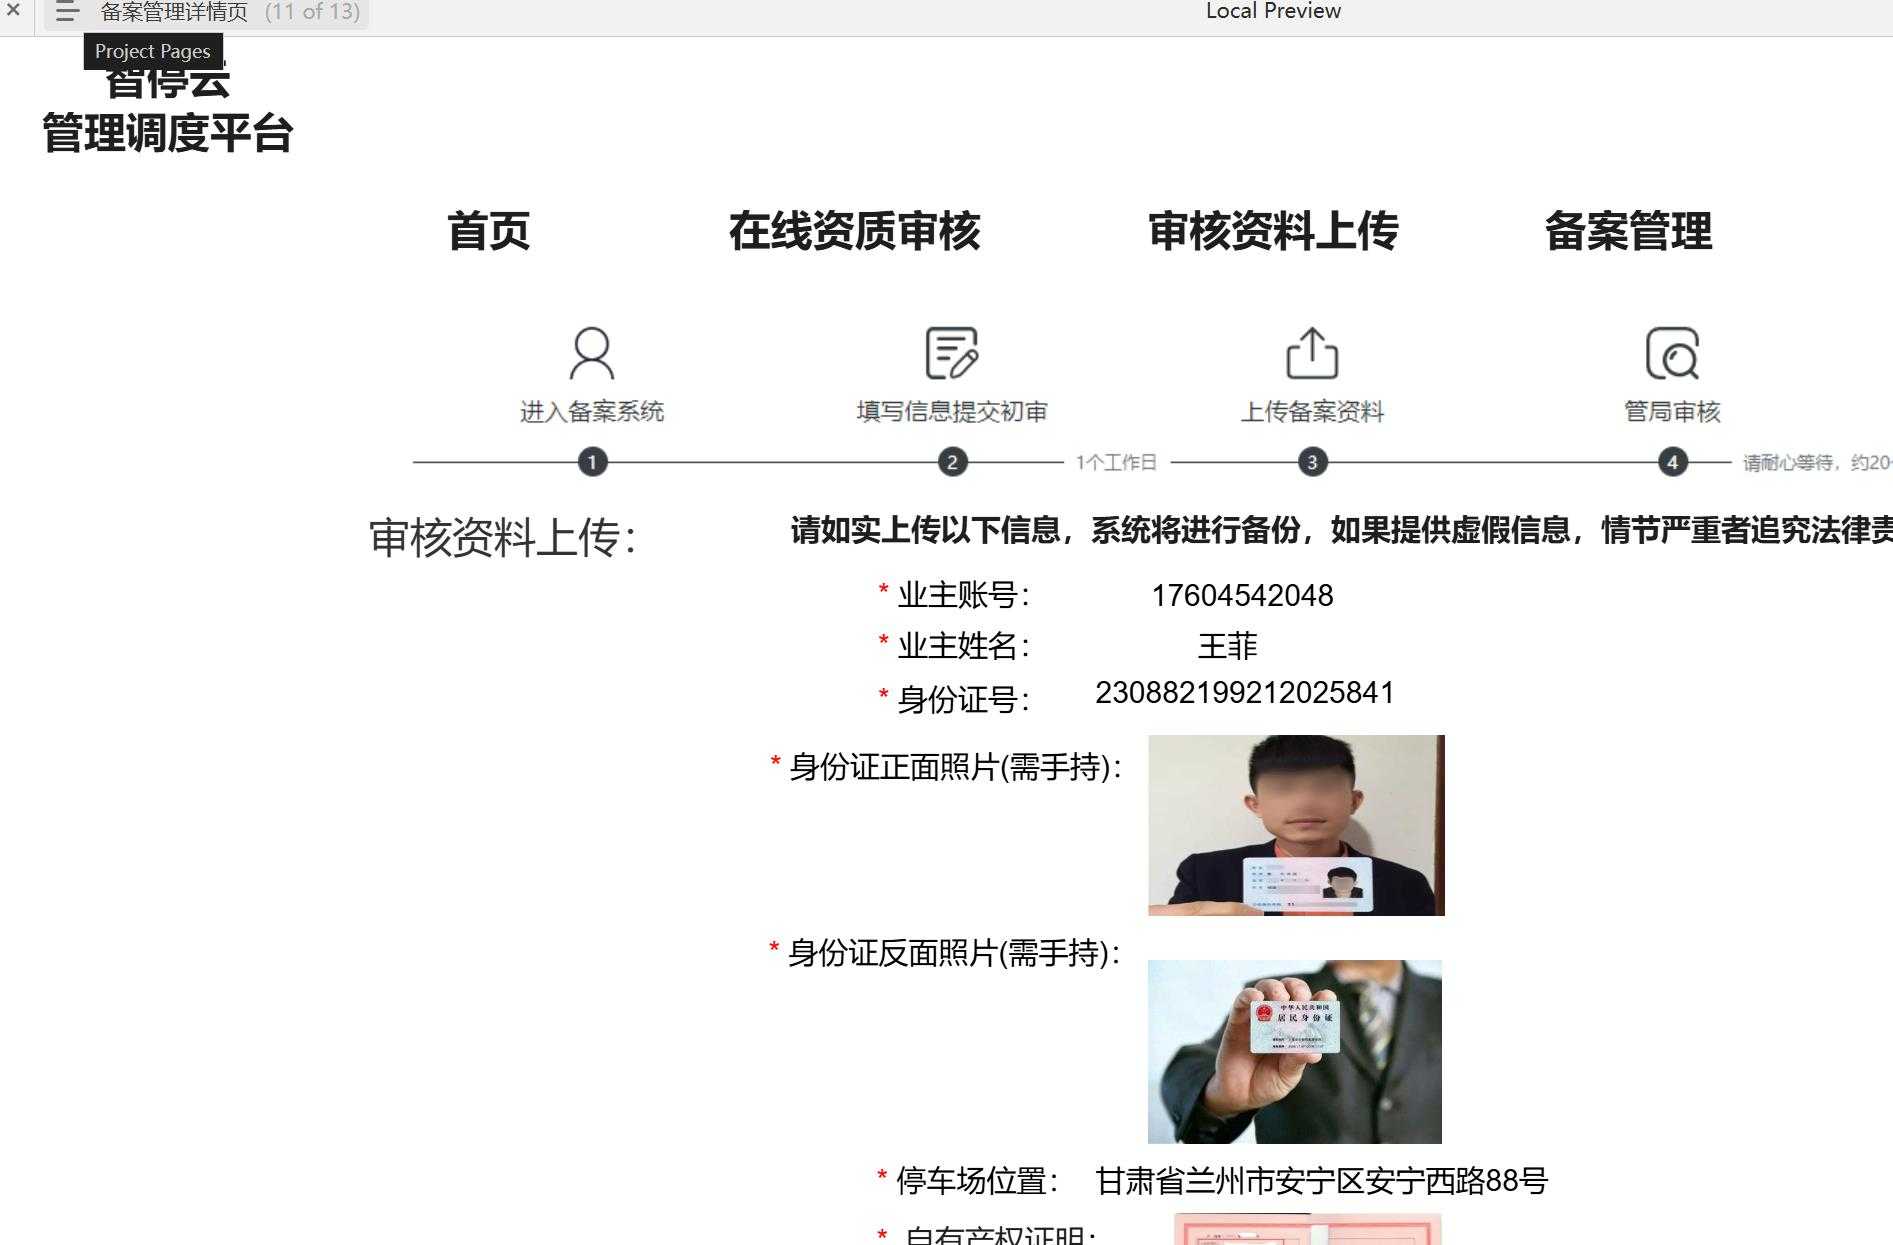
Task: Click the 进入备案系统 user icon
Action: [592, 353]
